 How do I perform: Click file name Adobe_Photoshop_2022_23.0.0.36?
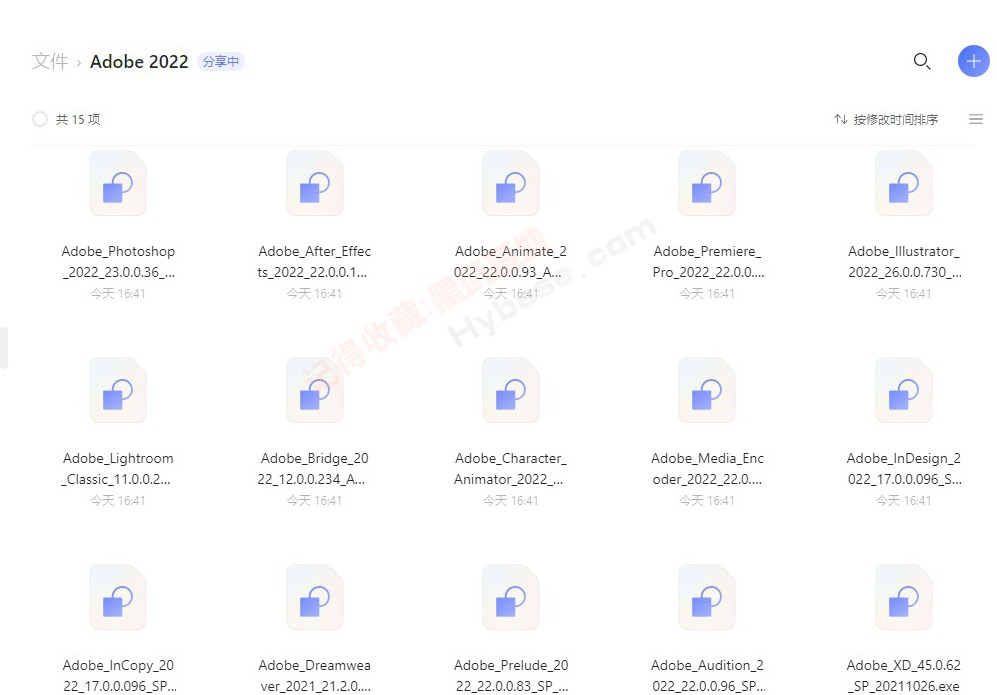click(x=118, y=261)
